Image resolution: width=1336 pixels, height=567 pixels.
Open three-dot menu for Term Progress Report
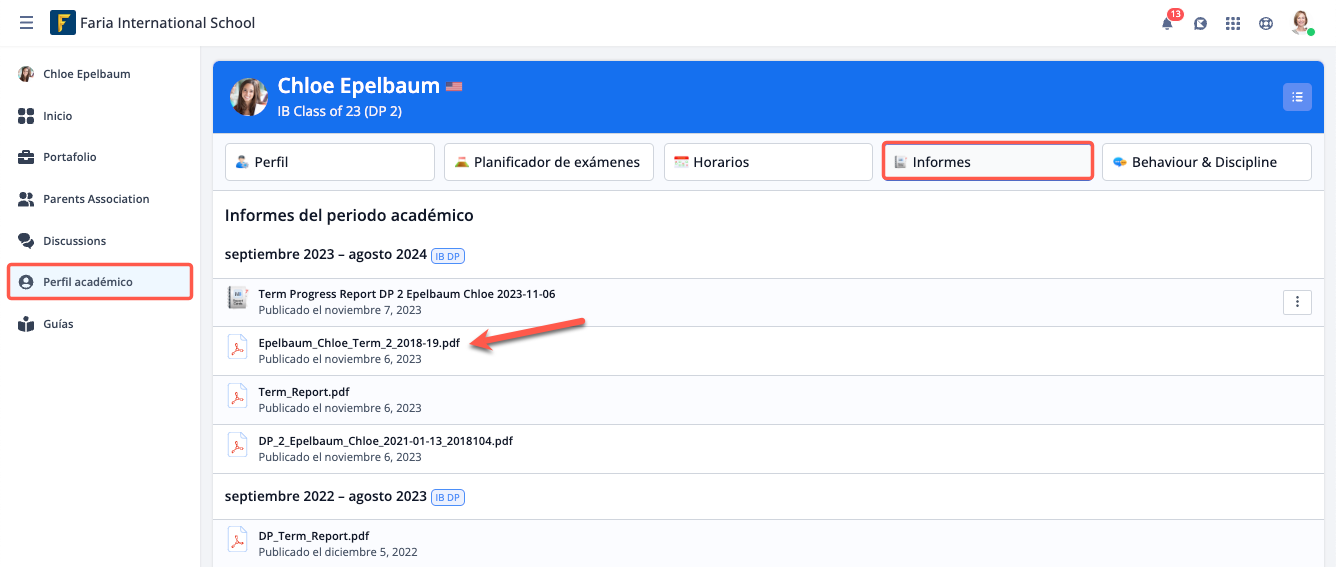[x=1296, y=302]
